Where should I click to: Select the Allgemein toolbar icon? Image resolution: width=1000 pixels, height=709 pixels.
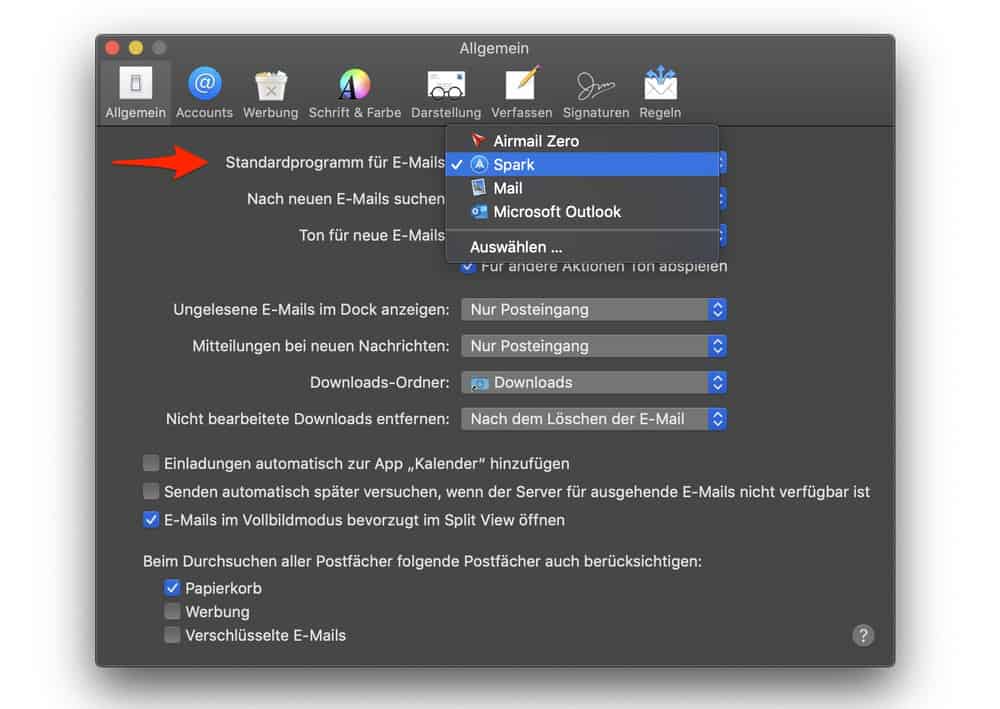[136, 93]
